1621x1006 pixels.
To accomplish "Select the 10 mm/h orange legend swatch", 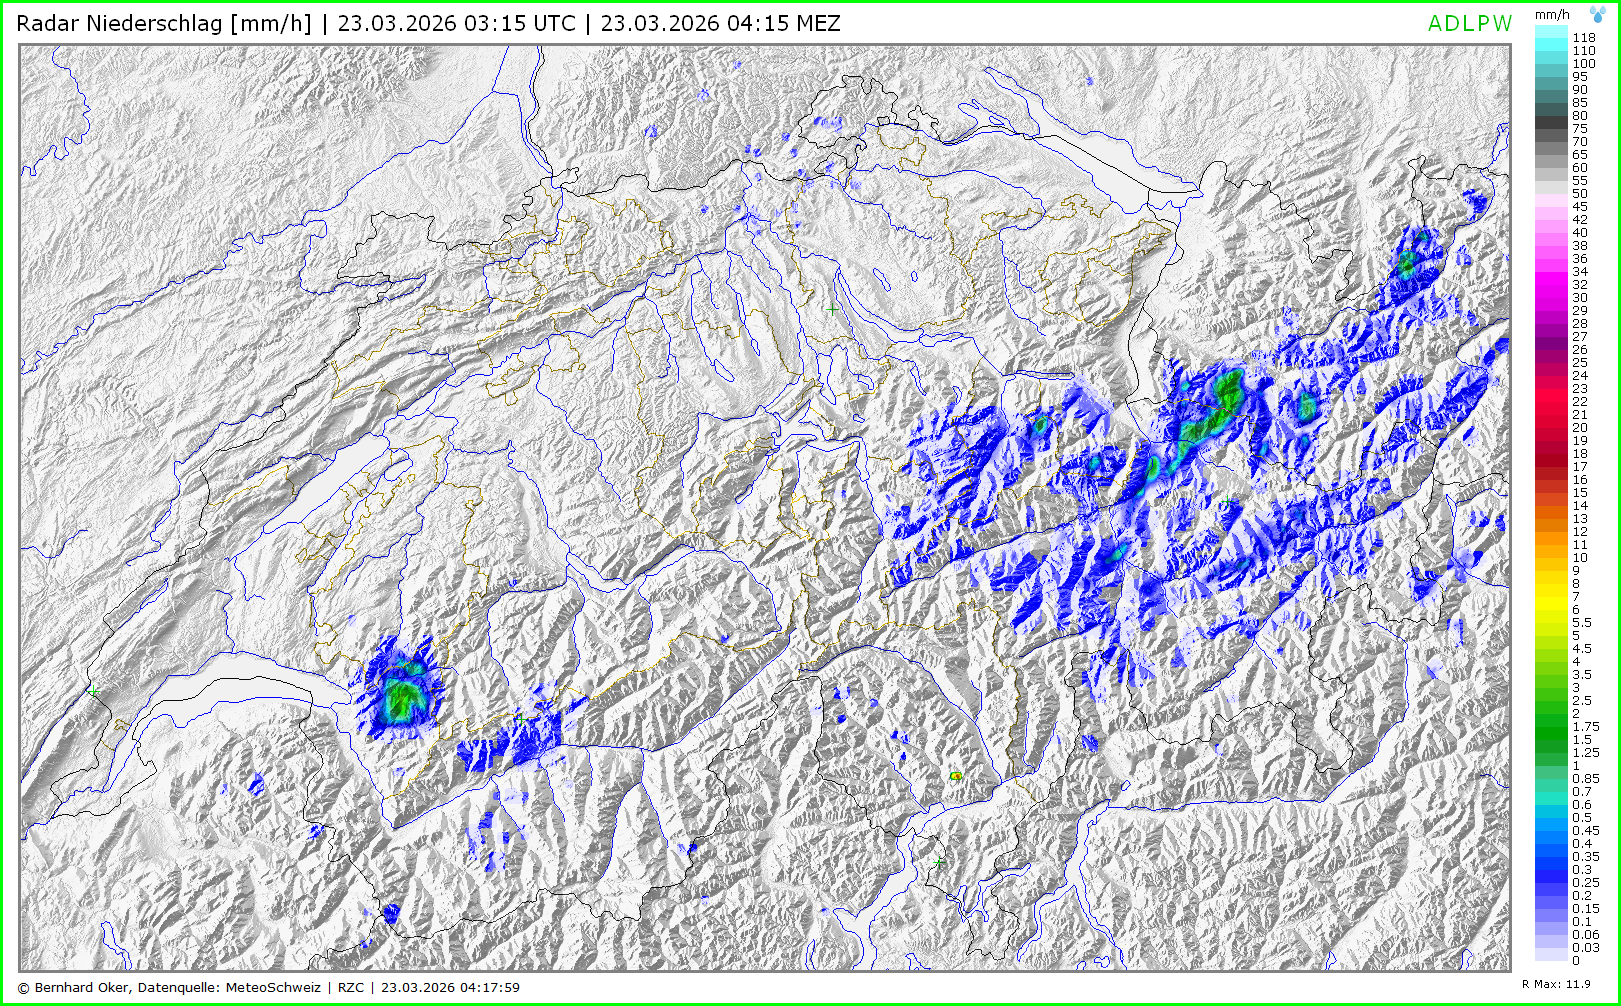I will coord(1551,557).
